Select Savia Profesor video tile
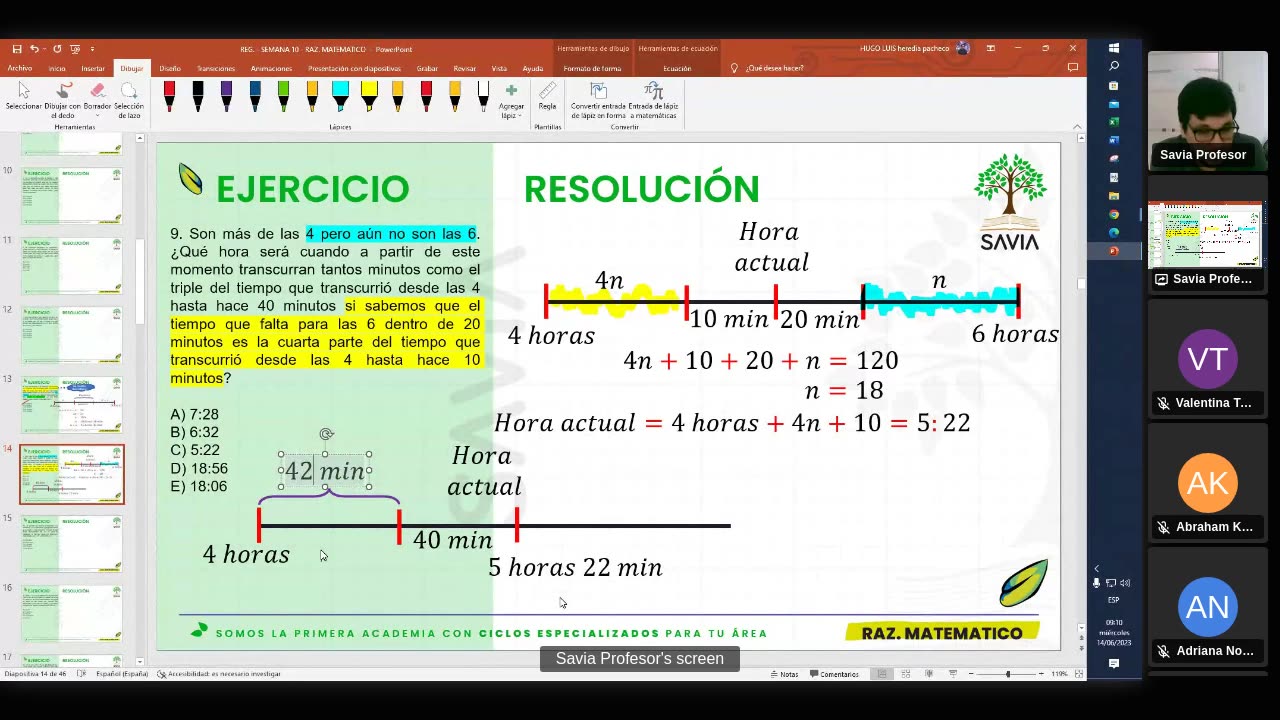Image resolution: width=1280 pixels, height=720 pixels. (1207, 110)
